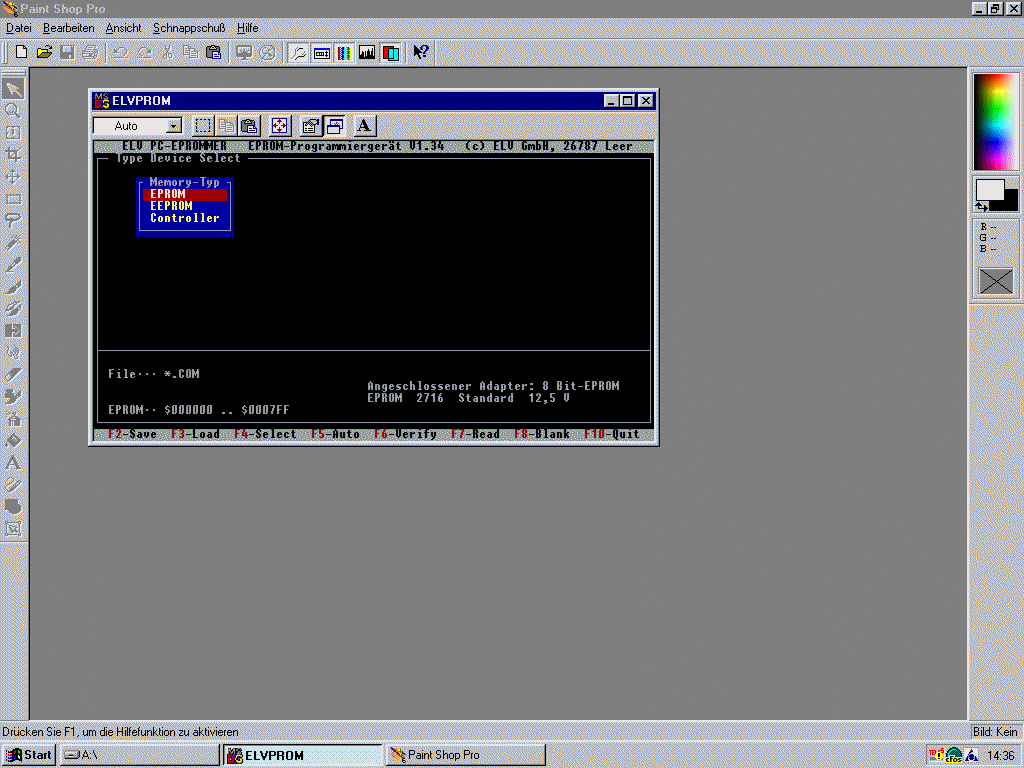The height and width of the screenshot is (768, 1024).
Task: Select Controller in Memory-Typ list
Action: point(185,218)
